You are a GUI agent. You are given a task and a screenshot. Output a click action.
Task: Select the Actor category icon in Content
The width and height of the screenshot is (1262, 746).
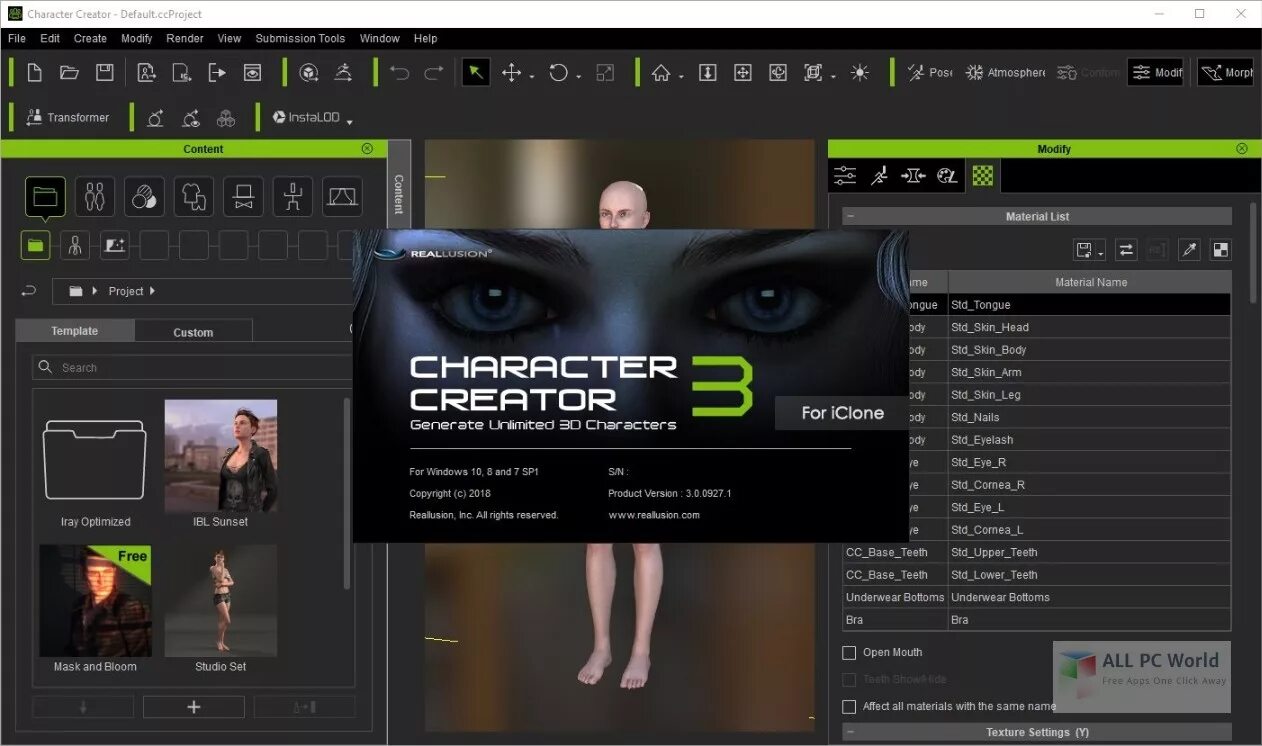[x=94, y=197]
